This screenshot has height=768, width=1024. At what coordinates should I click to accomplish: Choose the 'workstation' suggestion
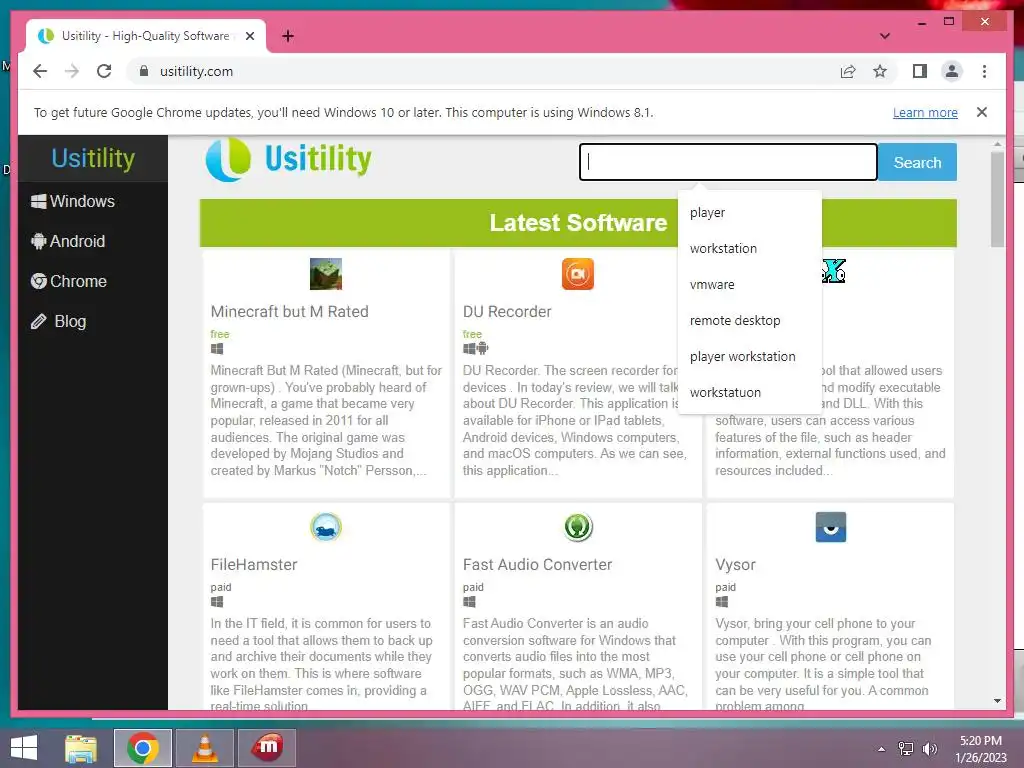750,249
